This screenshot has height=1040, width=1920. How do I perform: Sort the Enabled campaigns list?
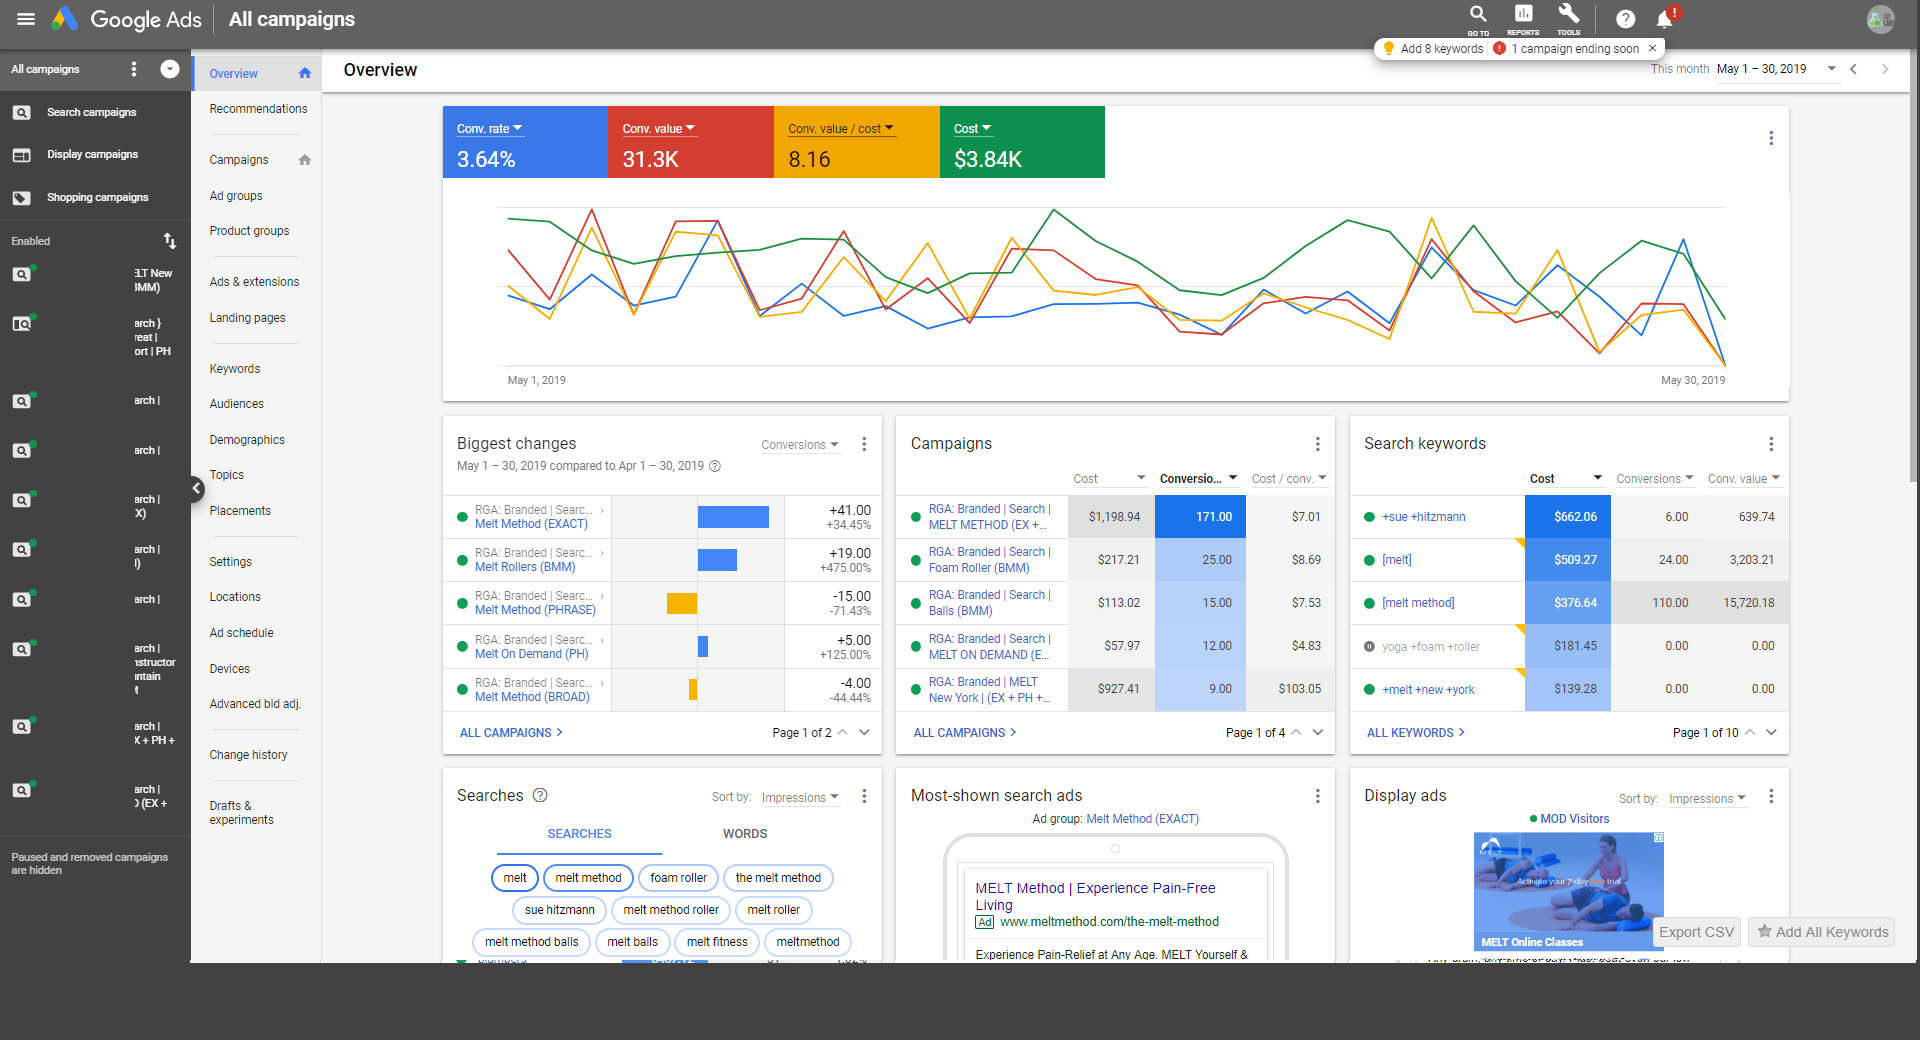pyautogui.click(x=170, y=241)
